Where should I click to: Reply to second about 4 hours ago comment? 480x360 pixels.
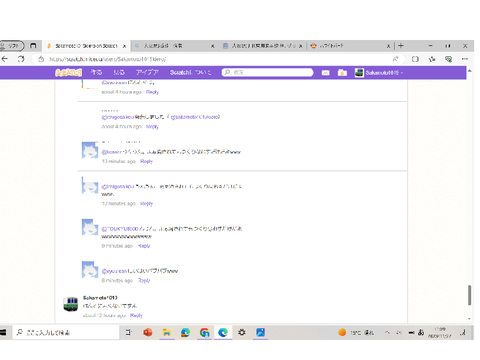tap(152, 127)
